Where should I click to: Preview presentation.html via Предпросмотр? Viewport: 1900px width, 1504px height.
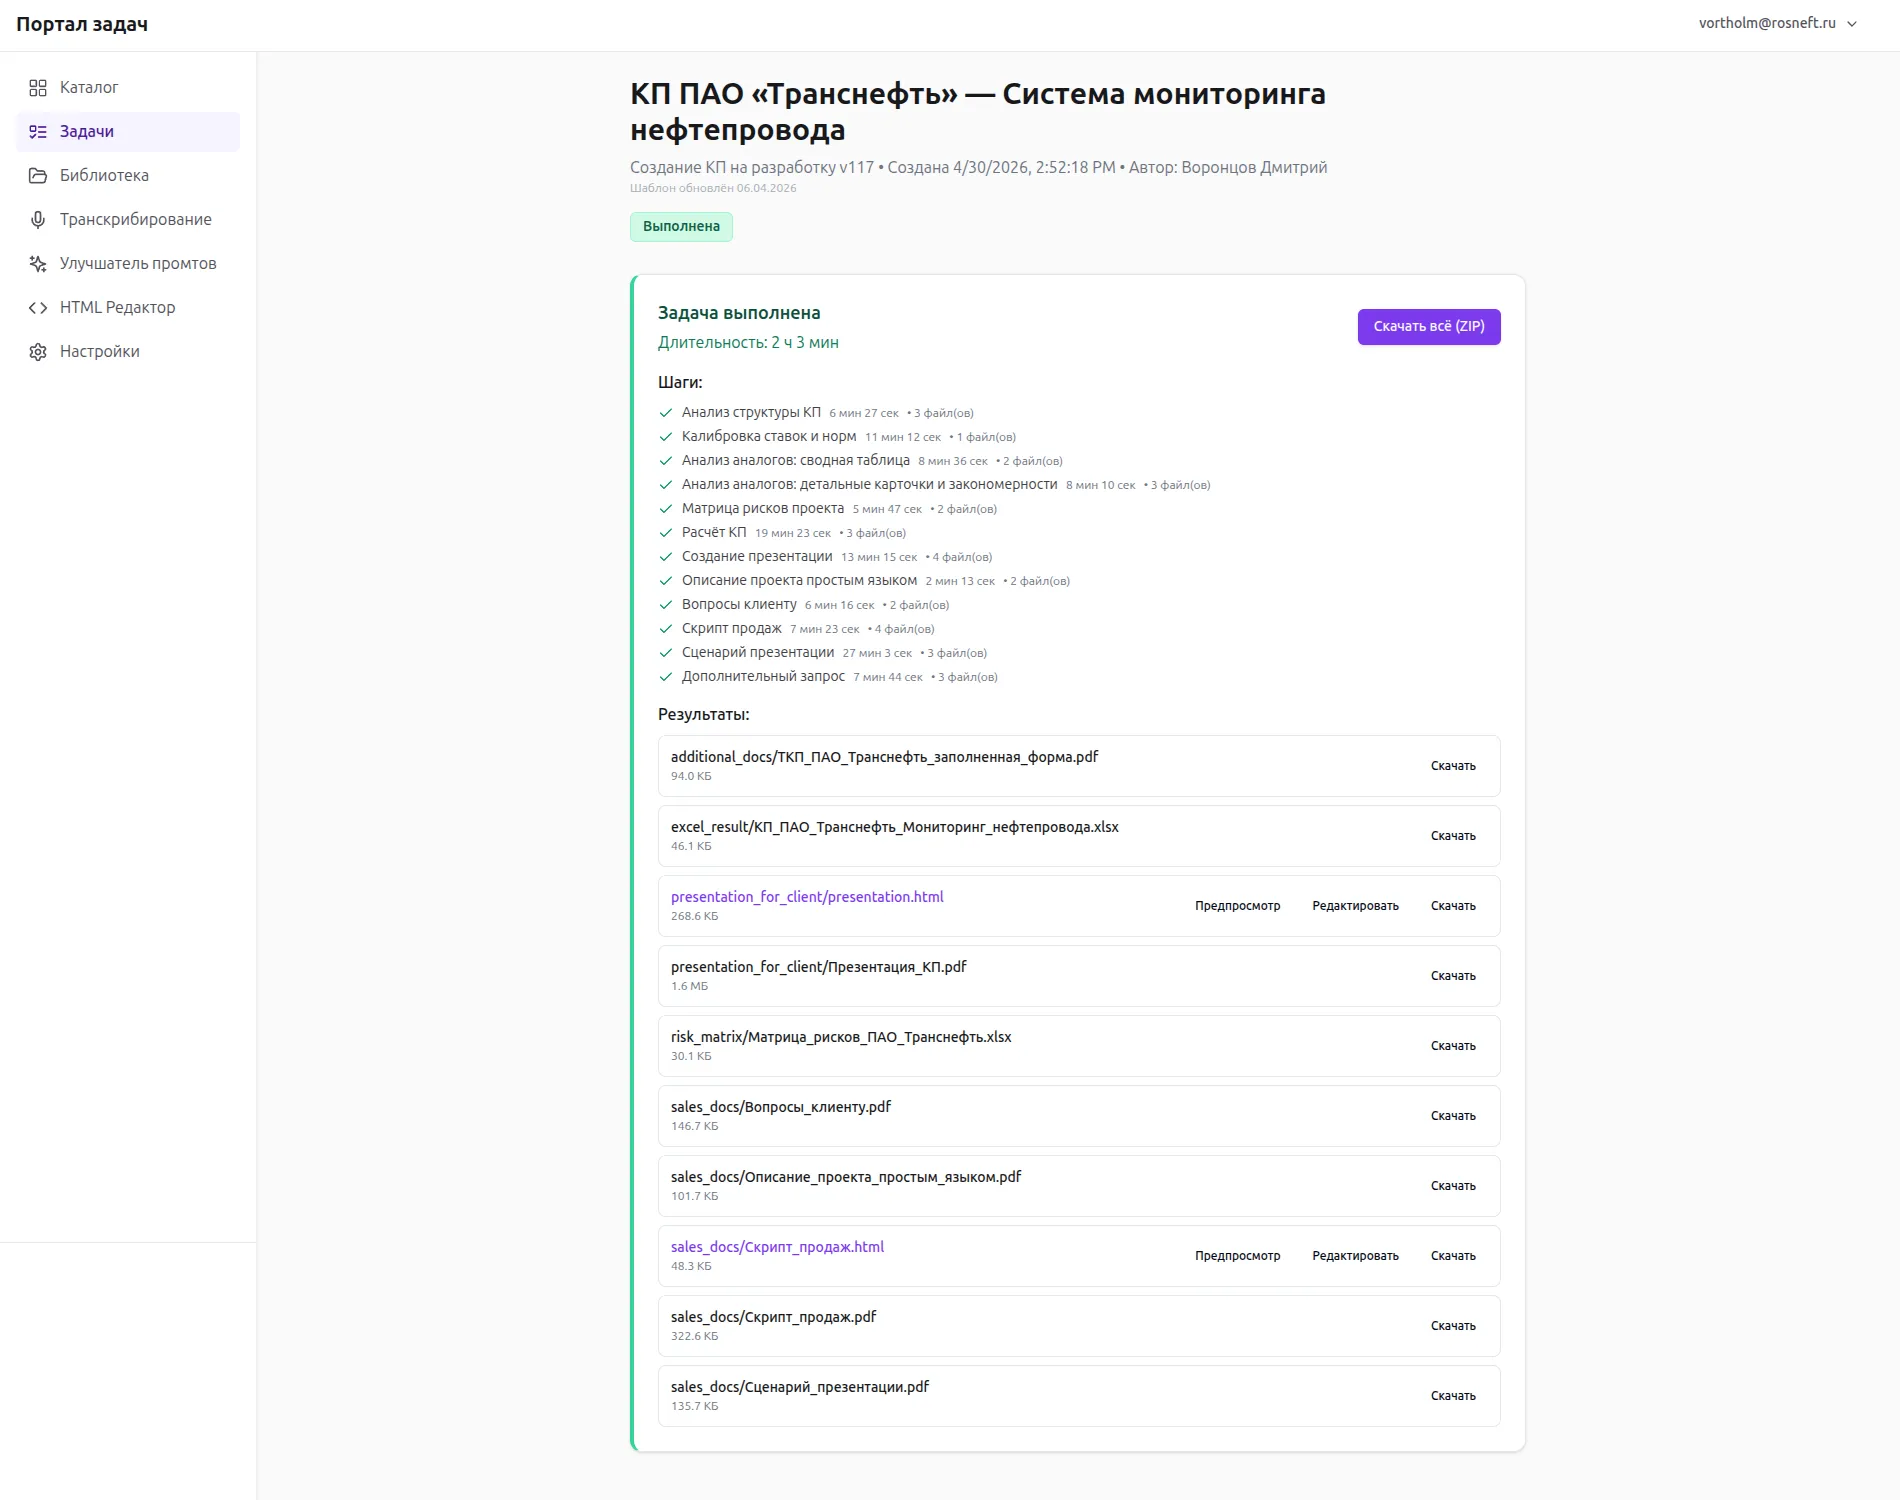tap(1237, 906)
